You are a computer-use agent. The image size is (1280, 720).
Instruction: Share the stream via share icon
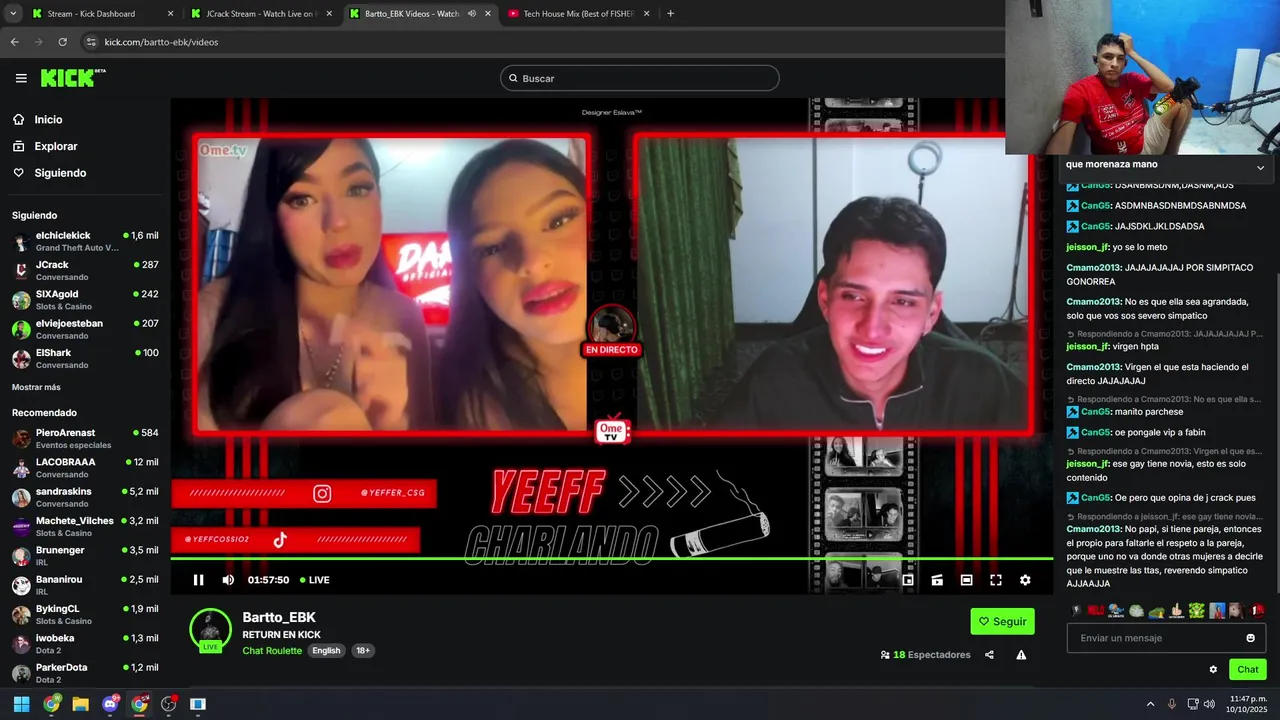point(989,655)
